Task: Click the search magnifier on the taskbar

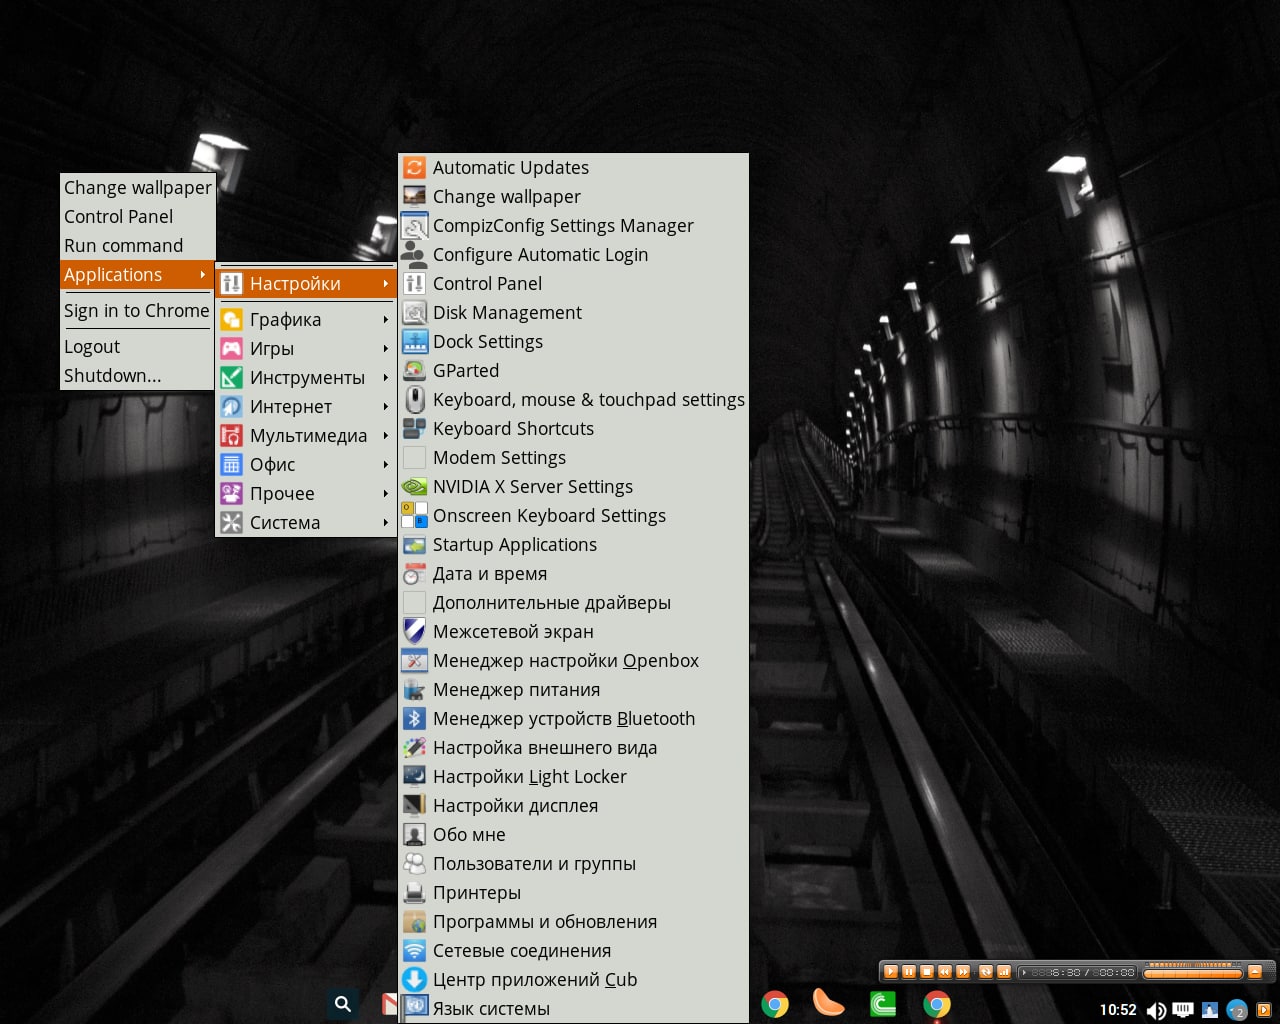Action: [x=343, y=1004]
